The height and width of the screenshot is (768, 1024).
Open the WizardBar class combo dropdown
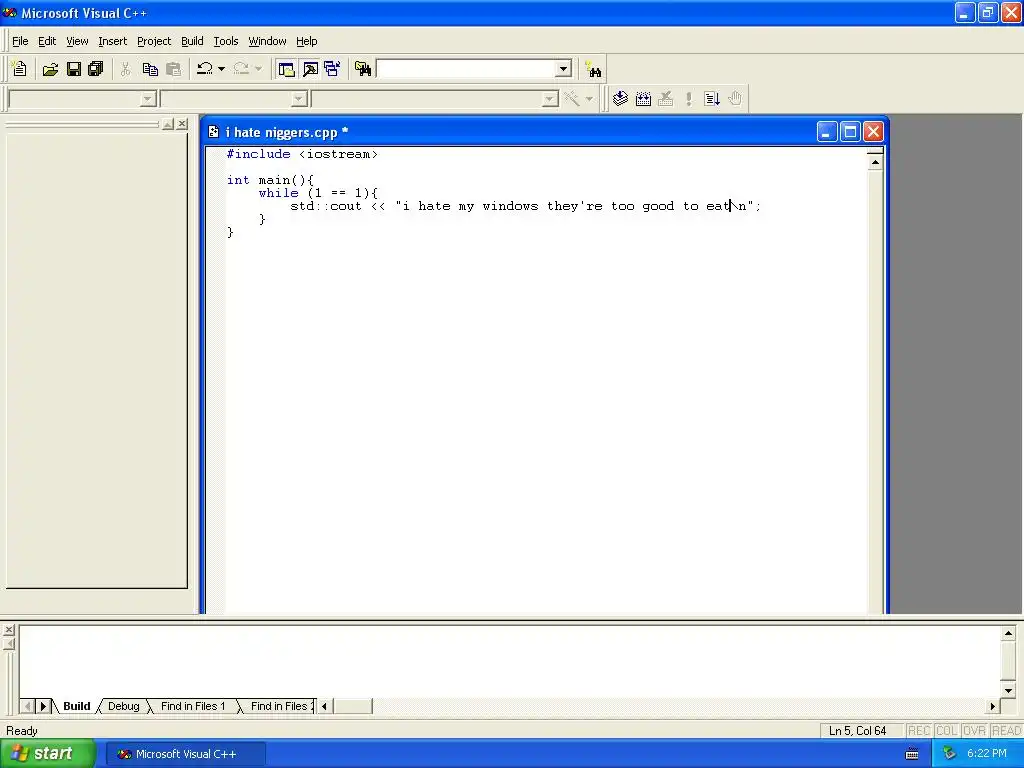coord(148,99)
